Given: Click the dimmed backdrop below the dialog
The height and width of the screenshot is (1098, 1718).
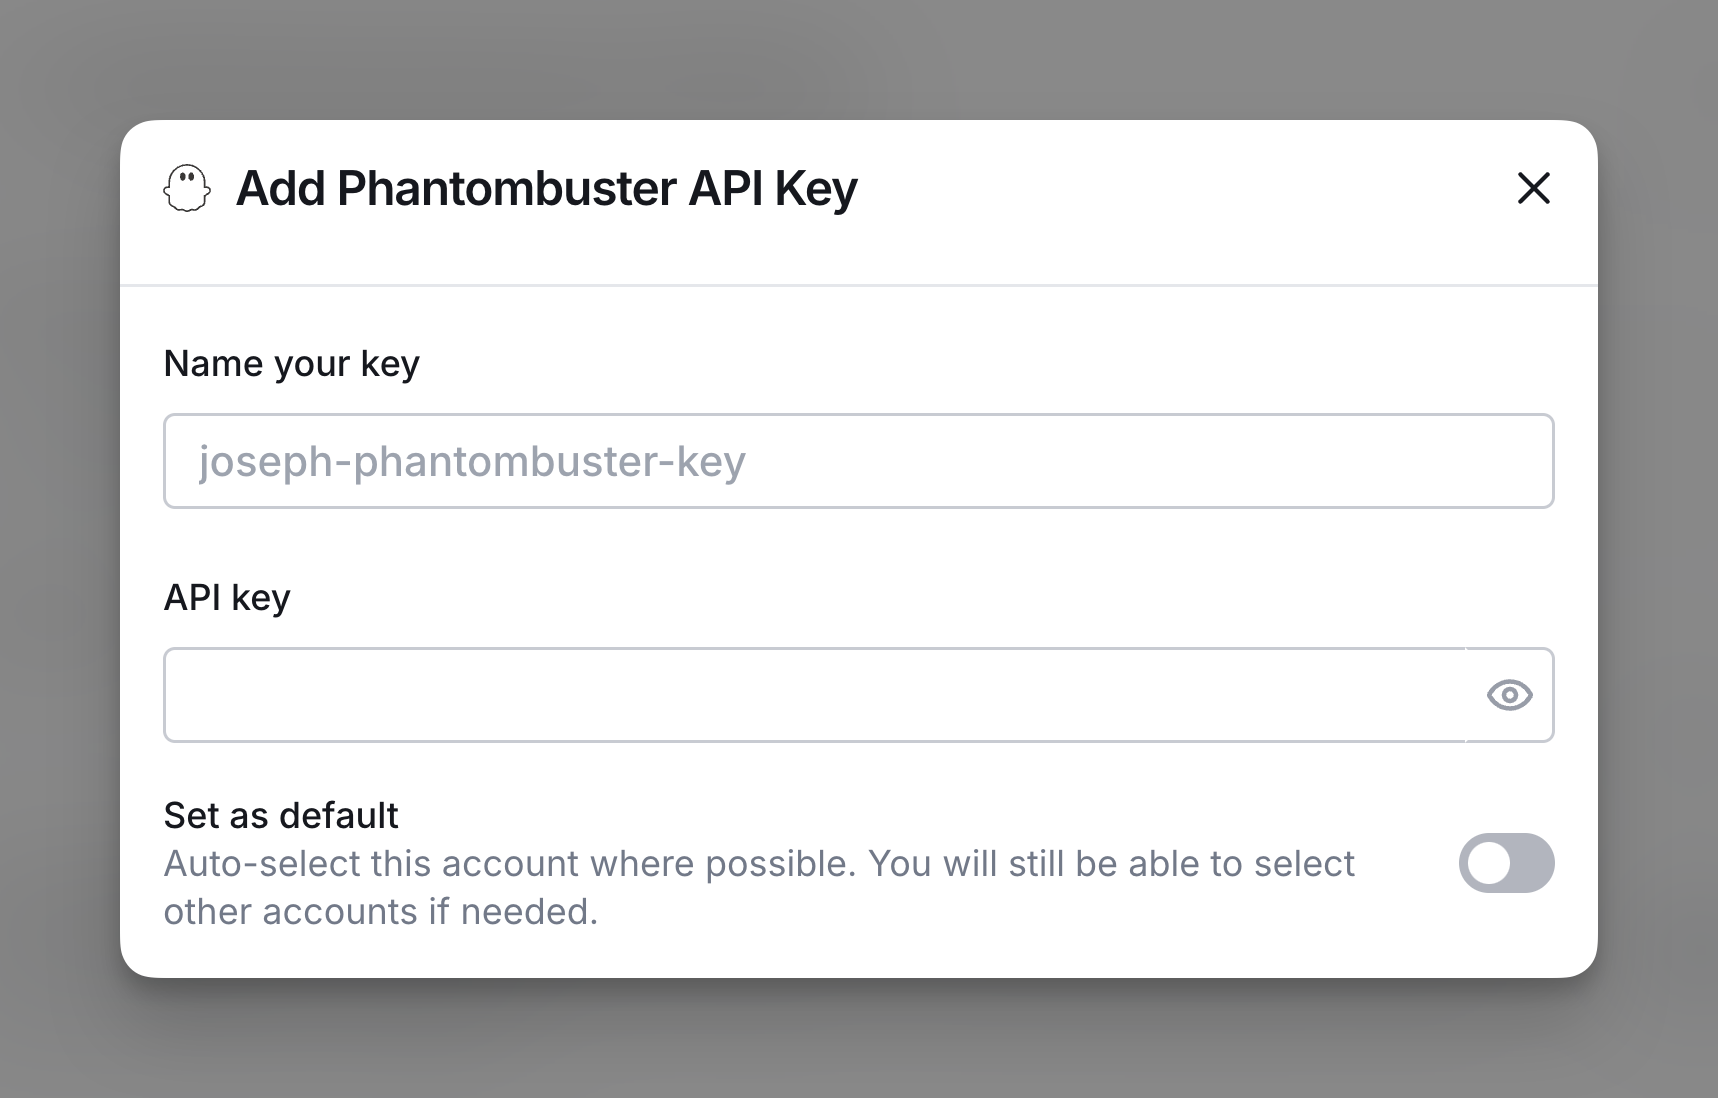Looking at the screenshot, I should click(x=858, y=1040).
